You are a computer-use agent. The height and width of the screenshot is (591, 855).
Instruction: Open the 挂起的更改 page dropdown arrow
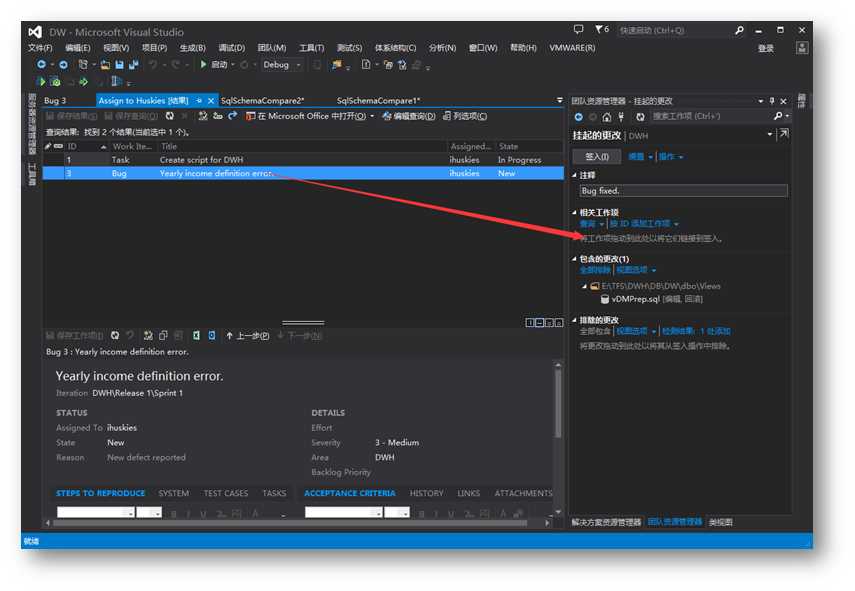tap(770, 134)
